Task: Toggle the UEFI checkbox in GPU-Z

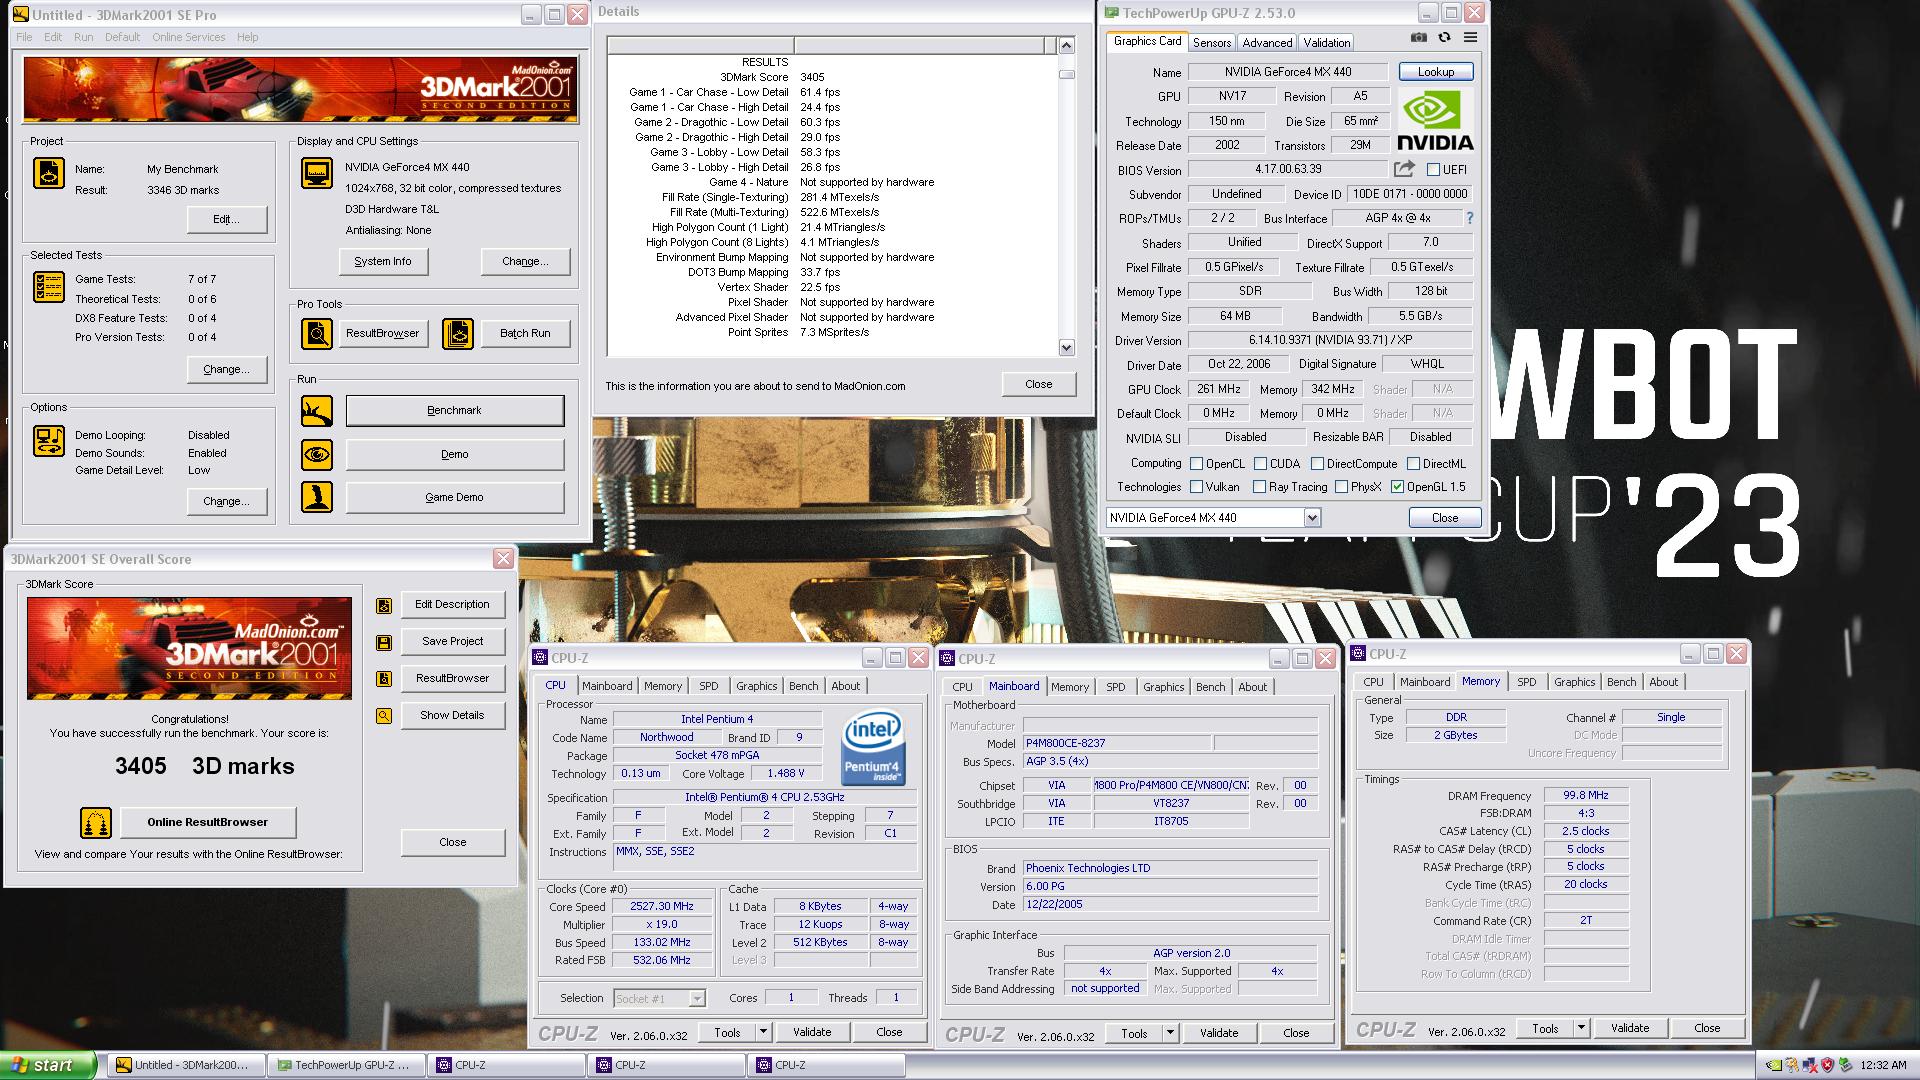Action: pyautogui.click(x=1433, y=170)
